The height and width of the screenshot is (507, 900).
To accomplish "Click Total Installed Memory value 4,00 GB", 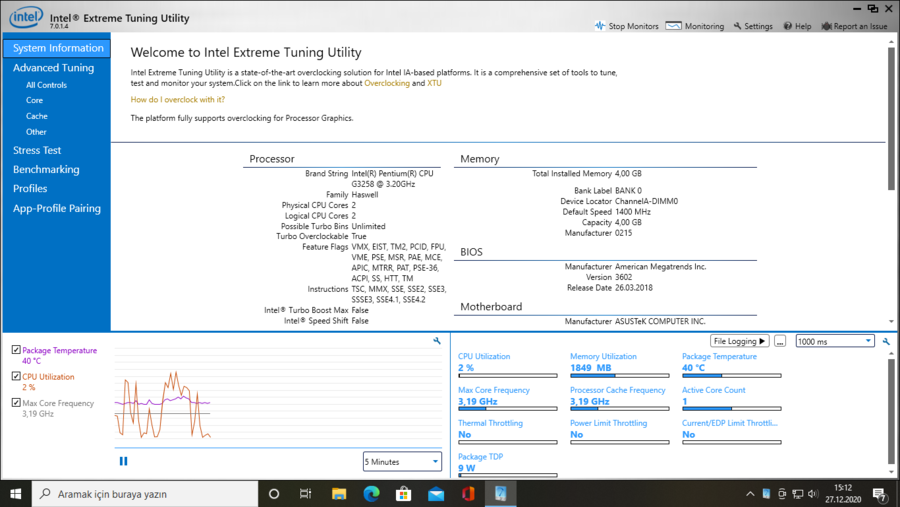I will (628, 173).
